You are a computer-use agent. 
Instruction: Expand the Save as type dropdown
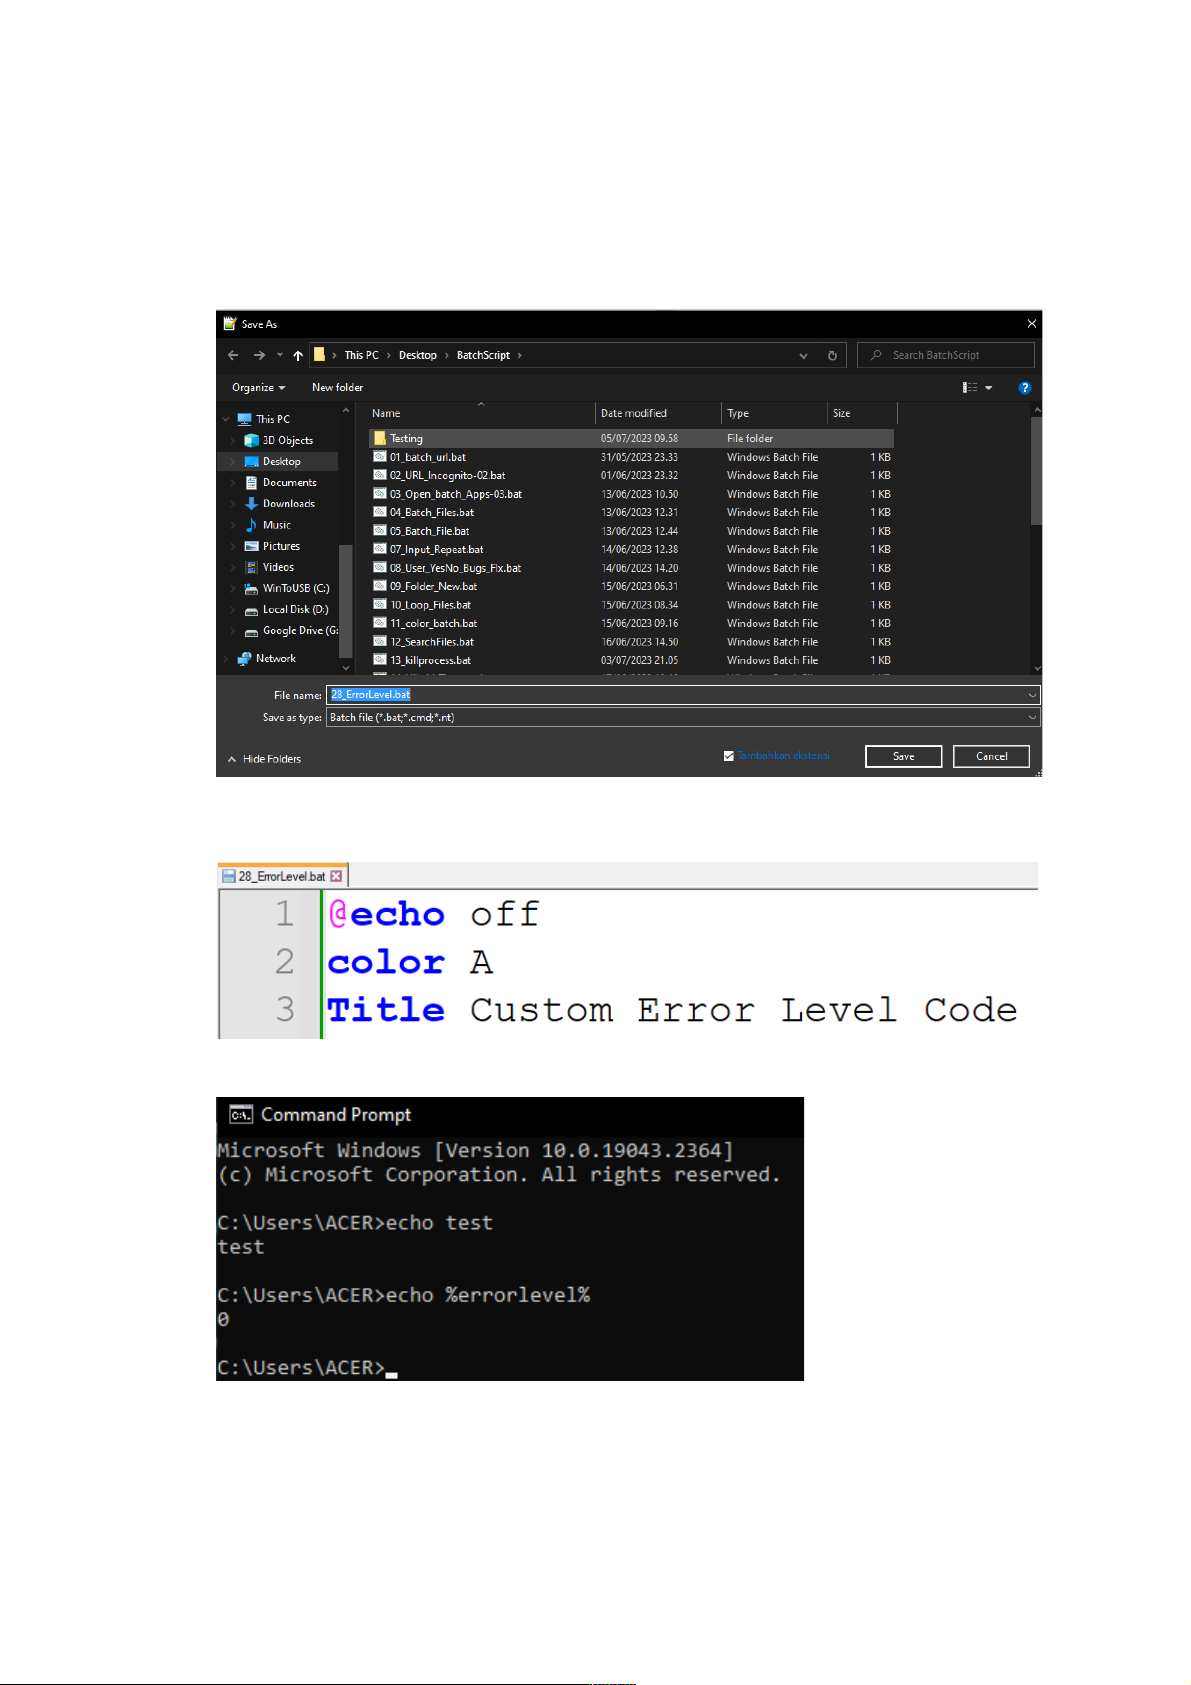[x=1032, y=717]
